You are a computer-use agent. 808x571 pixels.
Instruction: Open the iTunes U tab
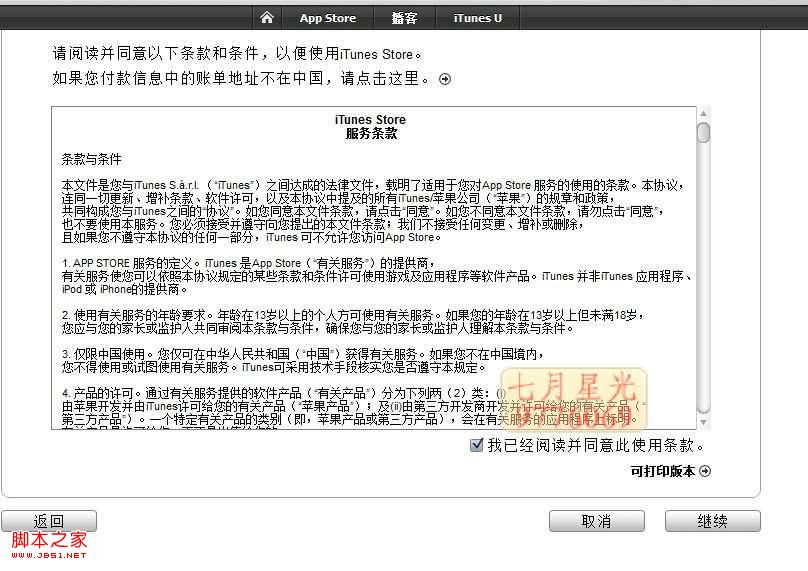click(x=477, y=18)
